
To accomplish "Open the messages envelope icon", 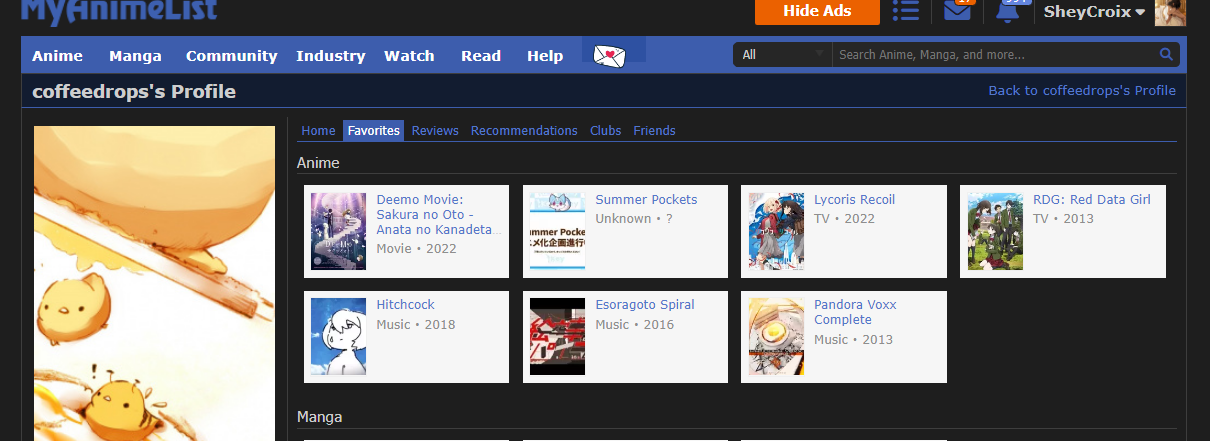I will pos(958,10).
